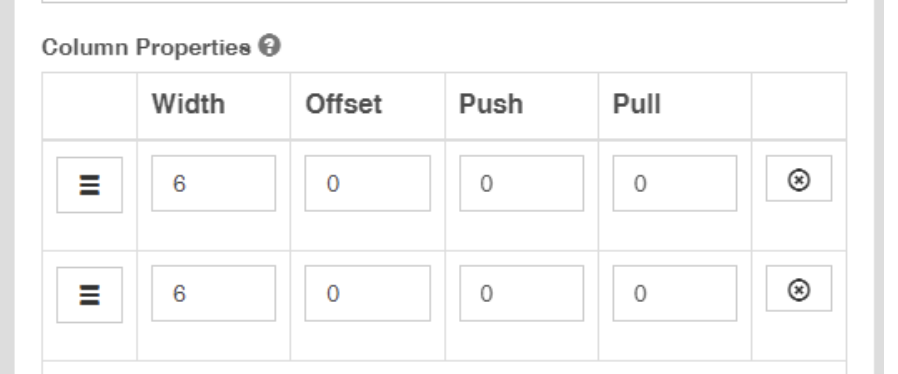This screenshot has height=374, width=898.
Task: Click the empty row below the second column
Action: pyautogui.click(x=444, y=368)
